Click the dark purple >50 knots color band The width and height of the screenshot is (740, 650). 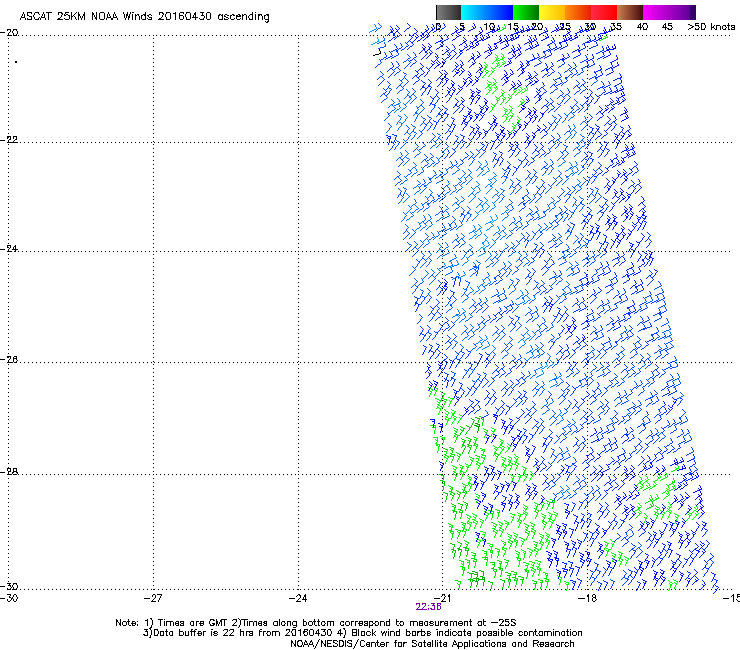click(x=693, y=12)
